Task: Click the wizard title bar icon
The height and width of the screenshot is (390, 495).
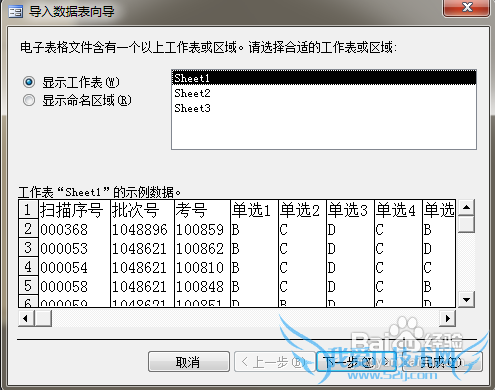Action: [15, 12]
